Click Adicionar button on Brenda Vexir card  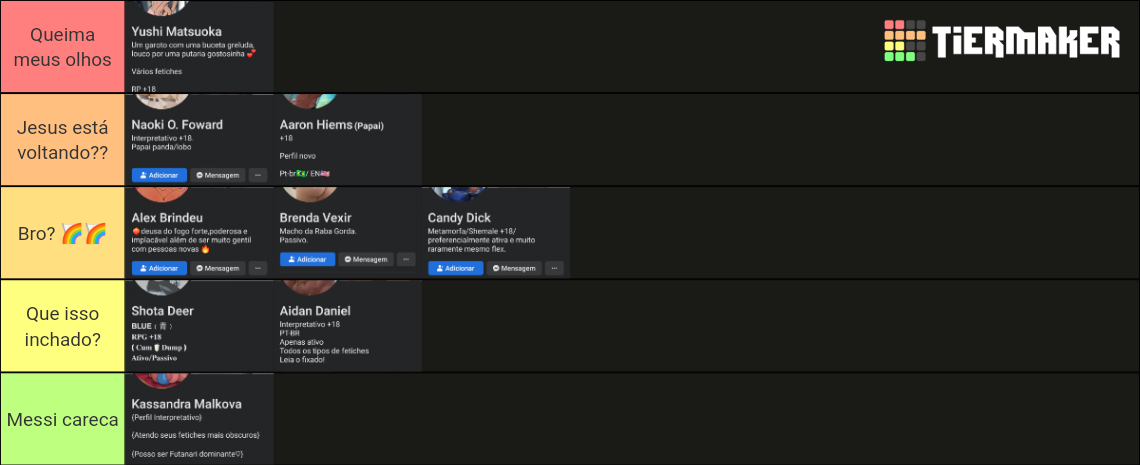pyautogui.click(x=308, y=259)
